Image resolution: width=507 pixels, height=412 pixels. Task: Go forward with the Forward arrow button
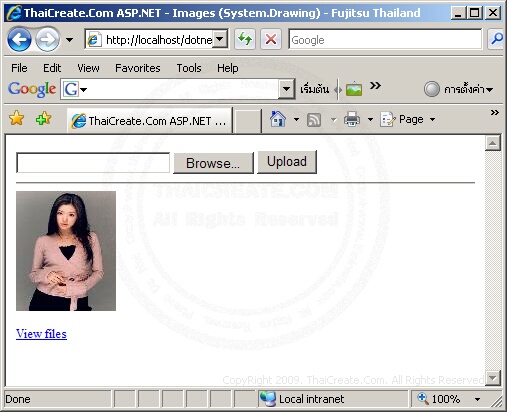pyautogui.click(x=47, y=40)
